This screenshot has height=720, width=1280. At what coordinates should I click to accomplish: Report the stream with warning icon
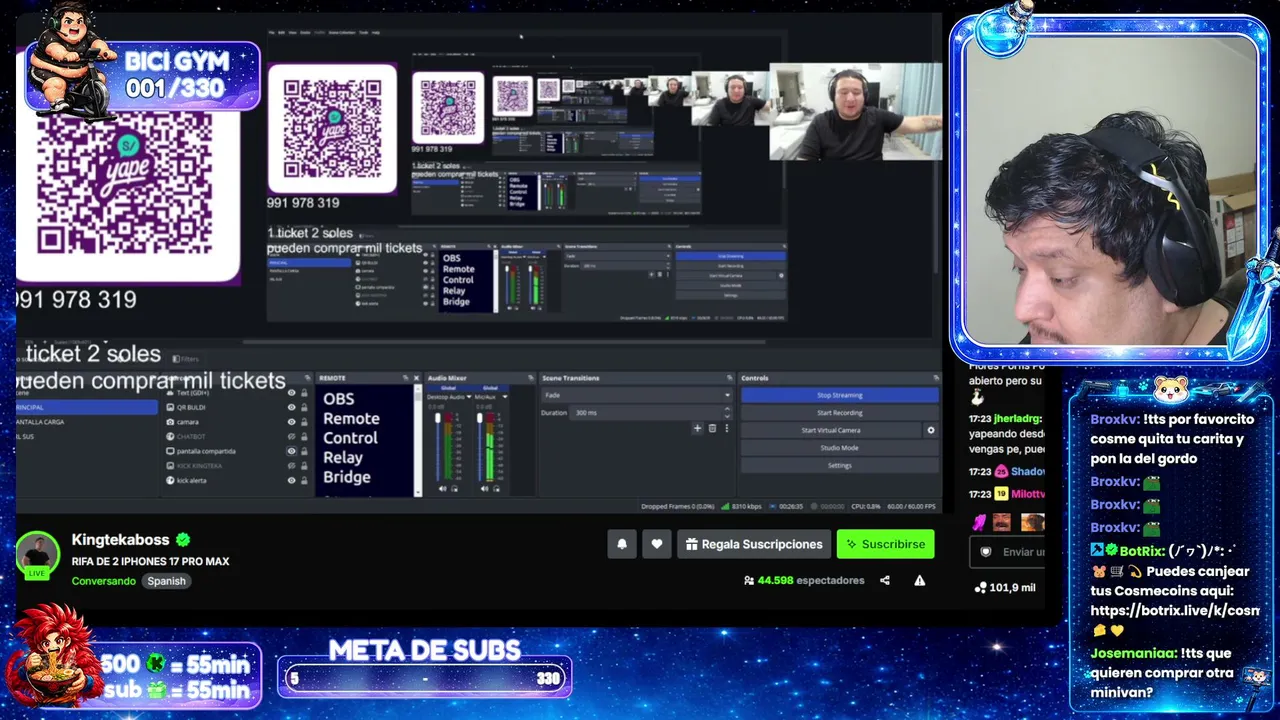(x=919, y=580)
